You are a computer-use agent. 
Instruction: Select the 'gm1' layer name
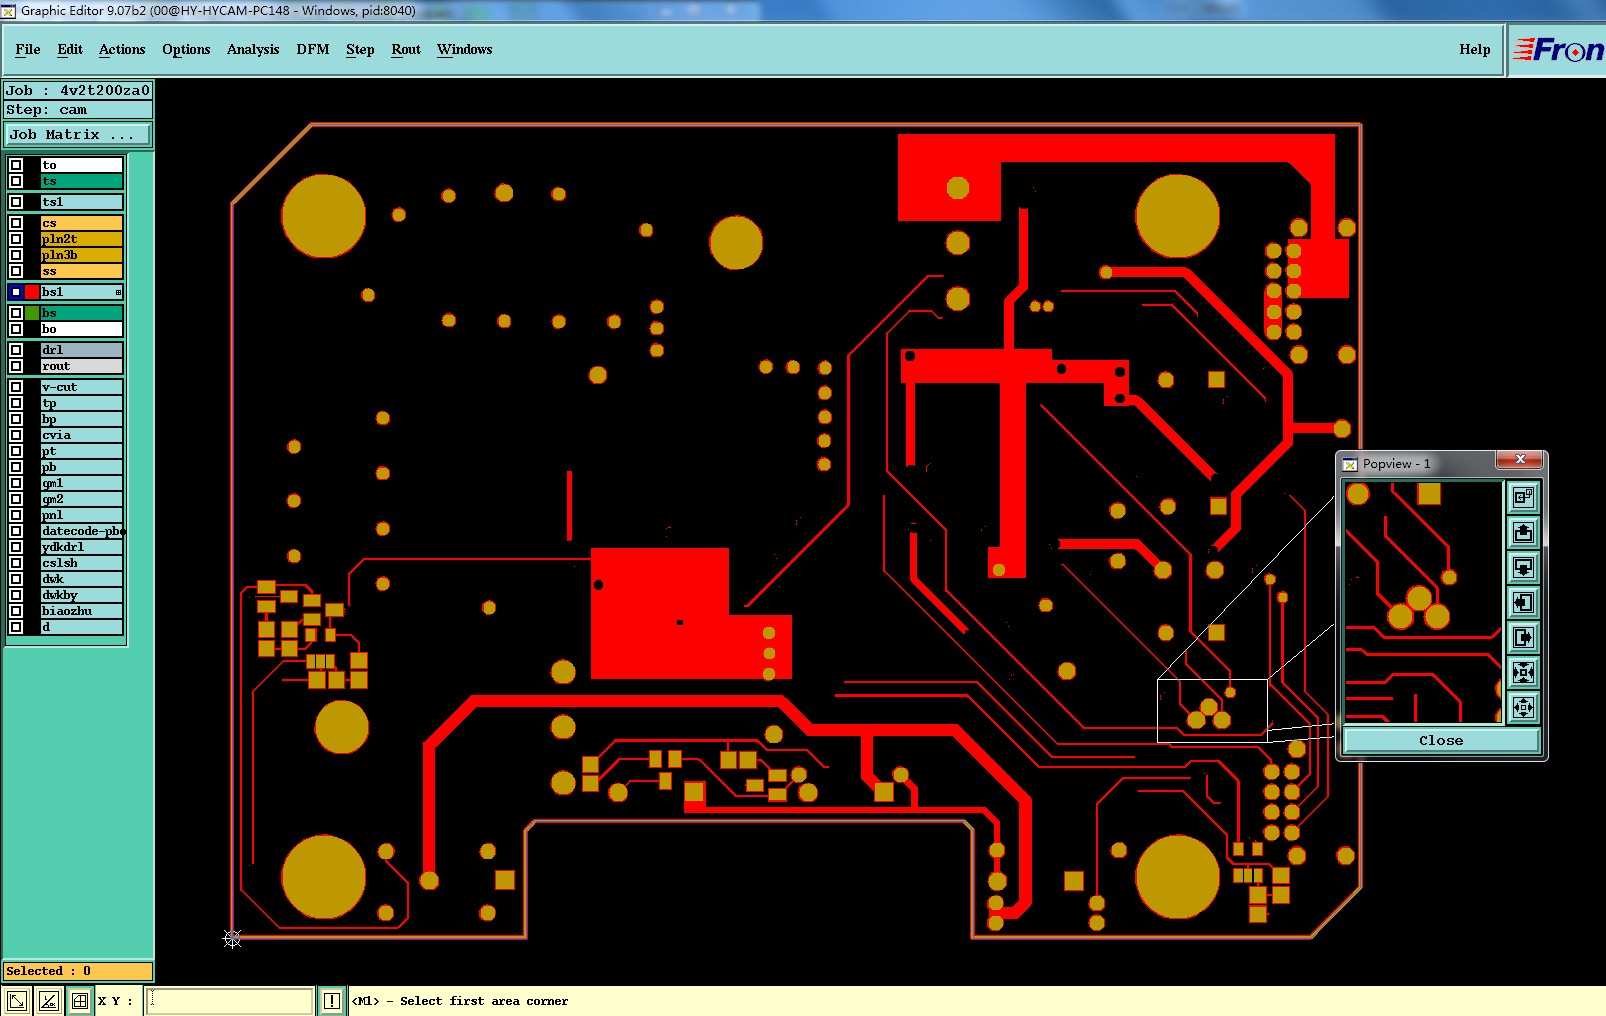tap(82, 483)
